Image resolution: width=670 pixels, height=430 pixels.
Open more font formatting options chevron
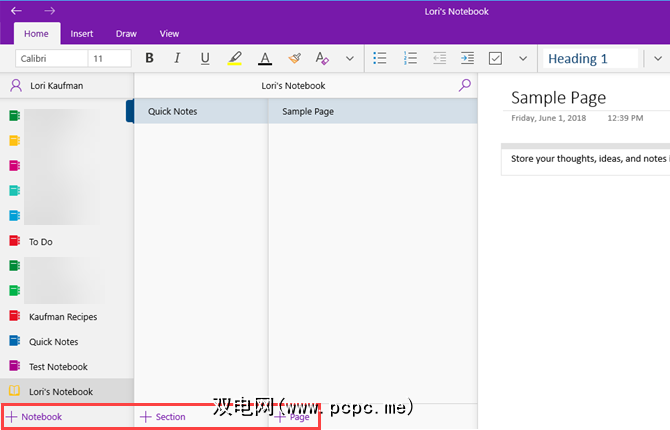tap(349, 58)
